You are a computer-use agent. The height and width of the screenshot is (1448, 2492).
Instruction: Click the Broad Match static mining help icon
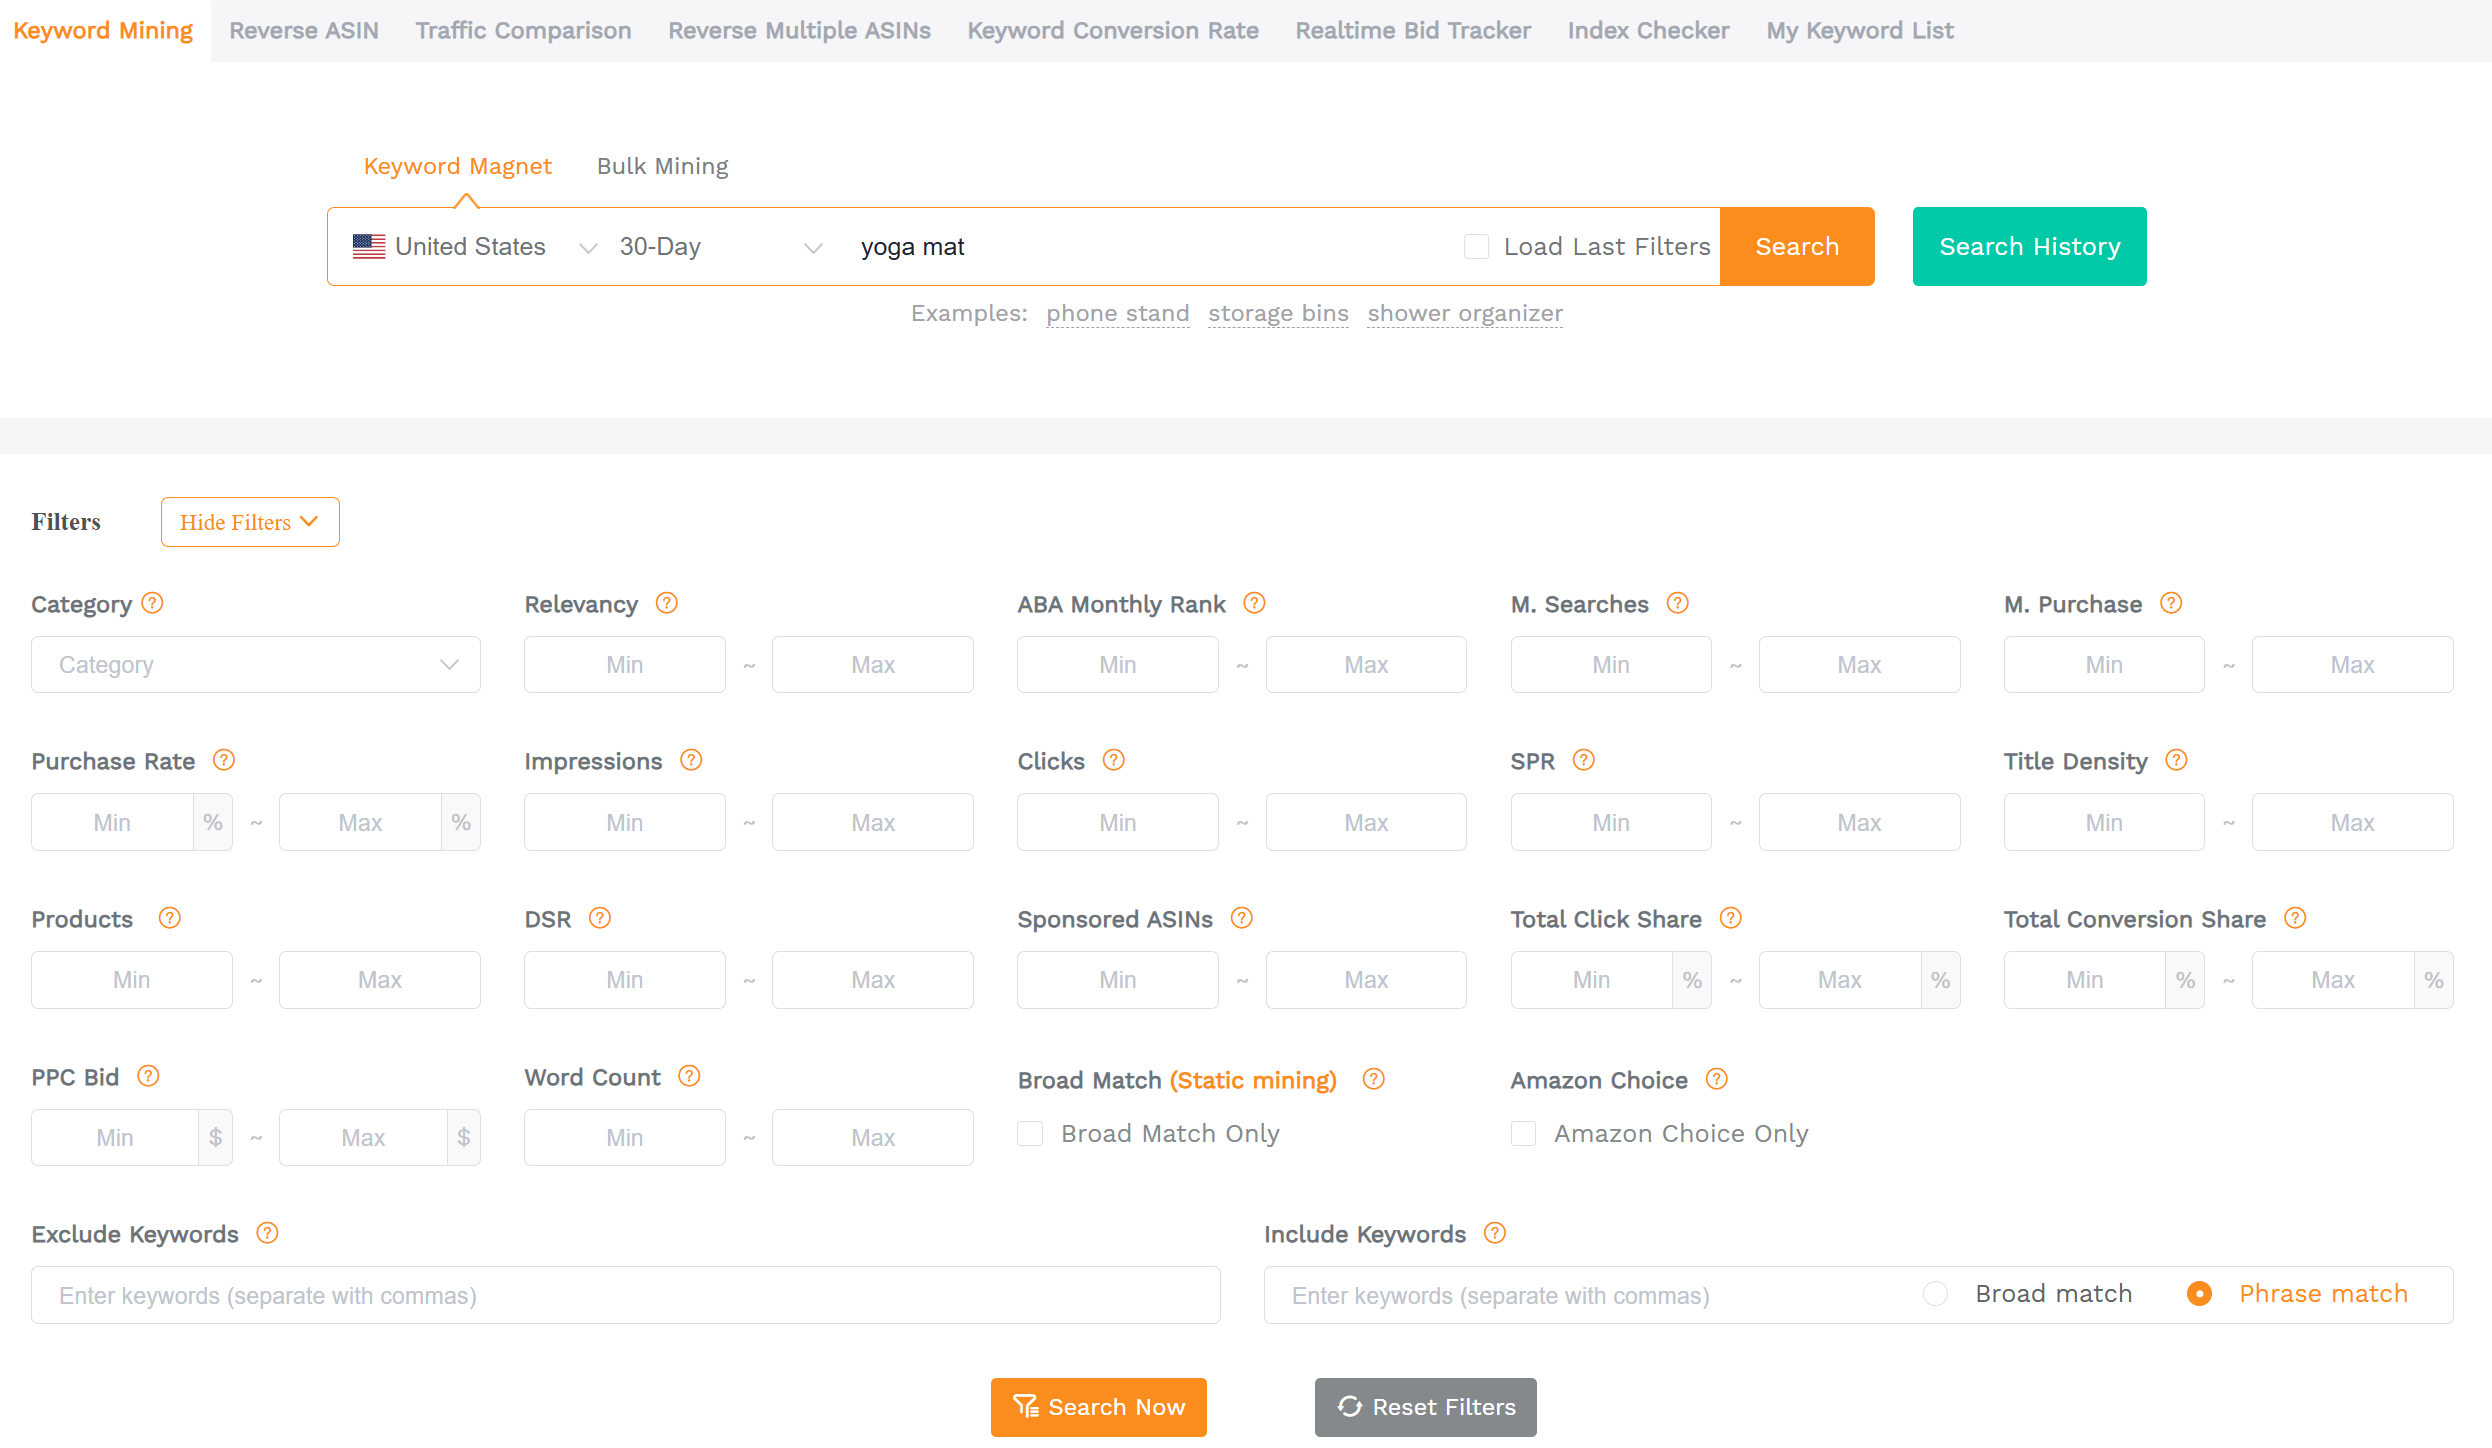(1374, 1079)
